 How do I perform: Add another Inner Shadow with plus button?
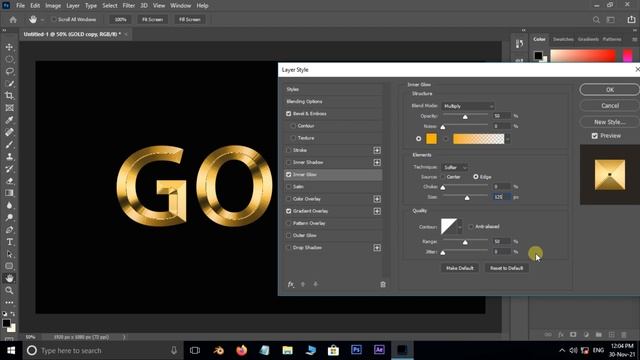coord(377,162)
